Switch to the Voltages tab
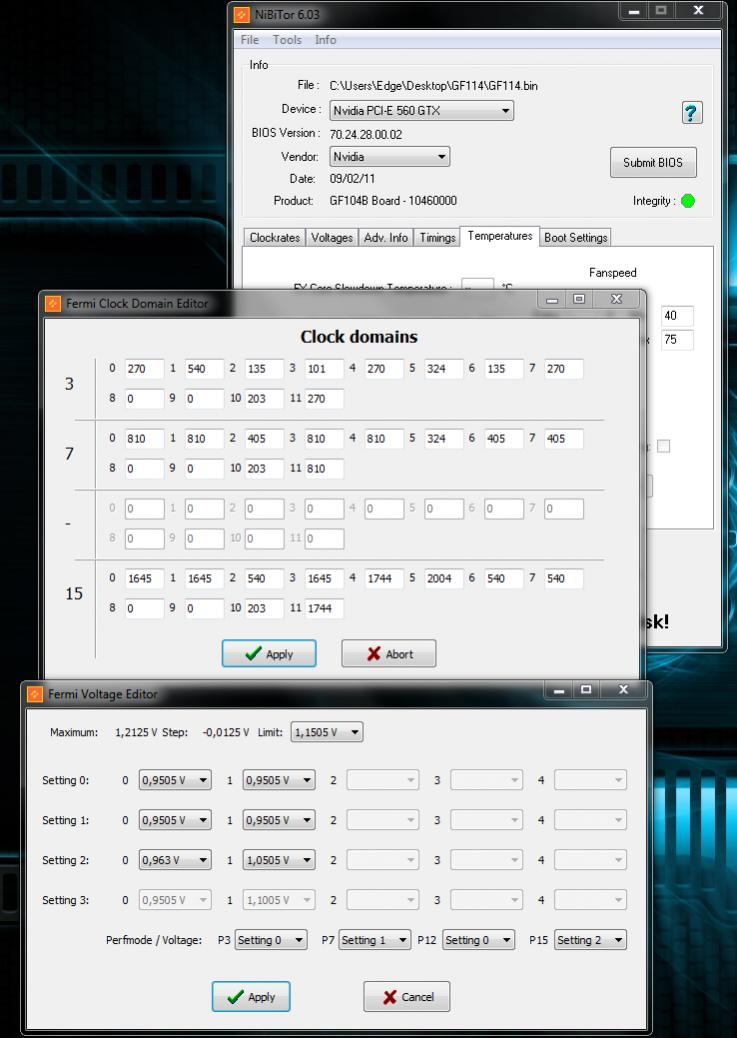This screenshot has width=737, height=1038. click(x=332, y=238)
